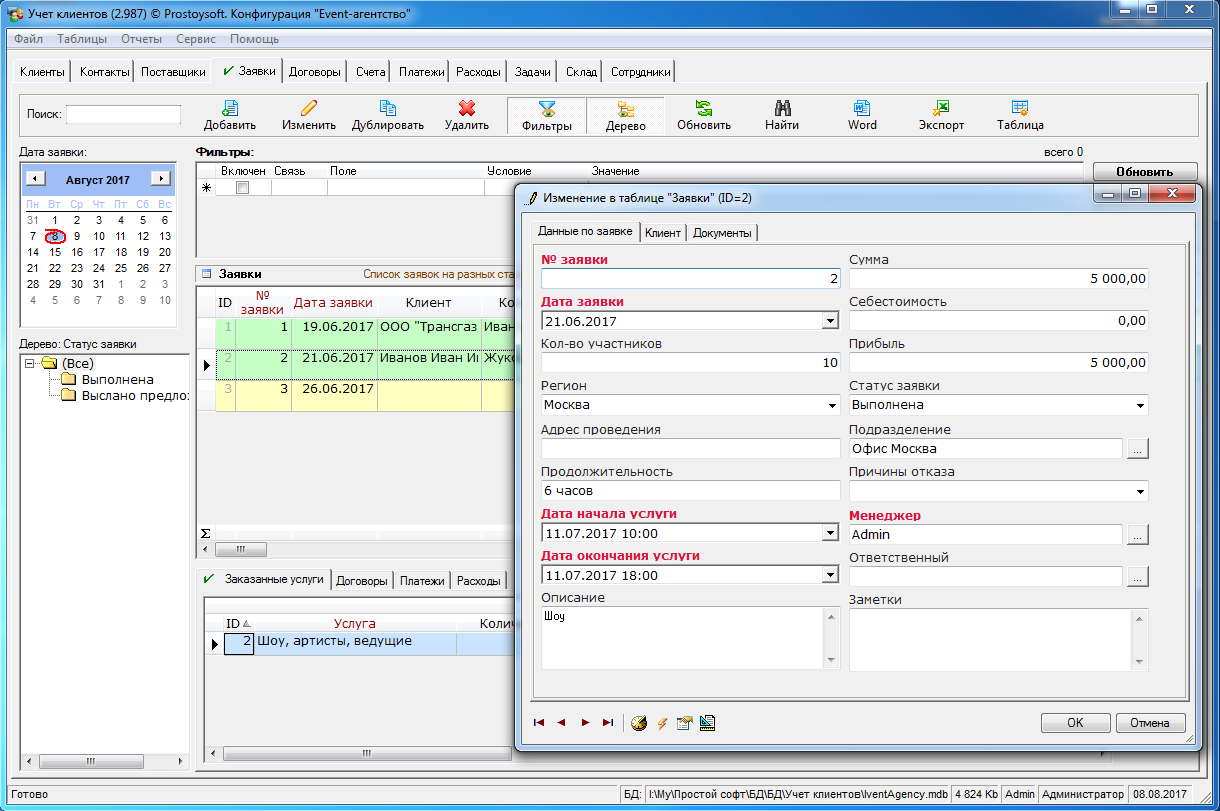This screenshot has height=811, width=1220.
Task: Click the Адрес проведения input field
Action: [690, 449]
